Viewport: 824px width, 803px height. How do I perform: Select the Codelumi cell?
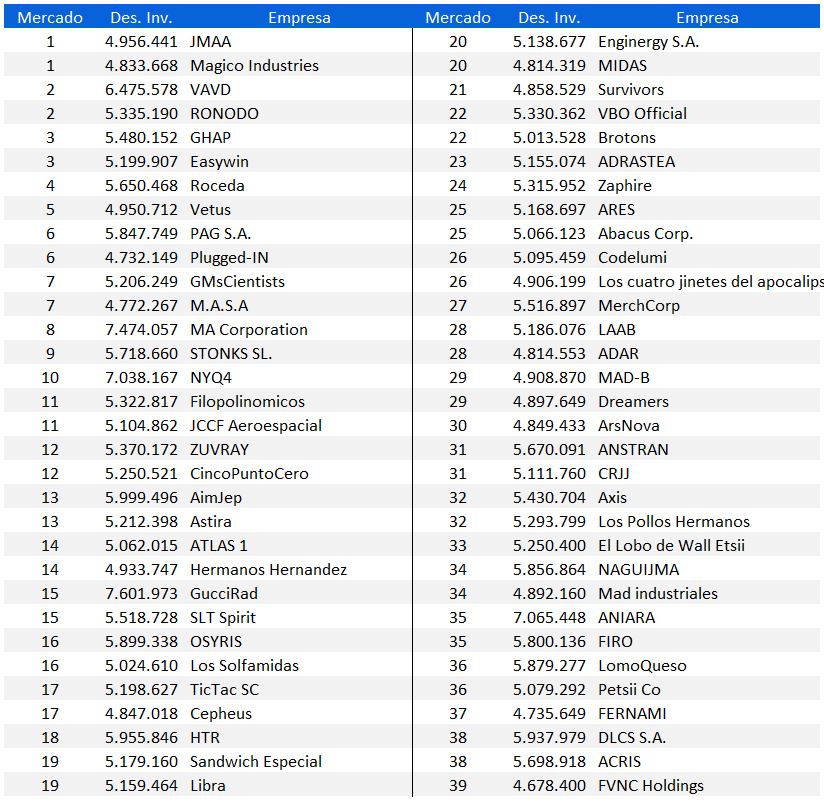pos(632,258)
